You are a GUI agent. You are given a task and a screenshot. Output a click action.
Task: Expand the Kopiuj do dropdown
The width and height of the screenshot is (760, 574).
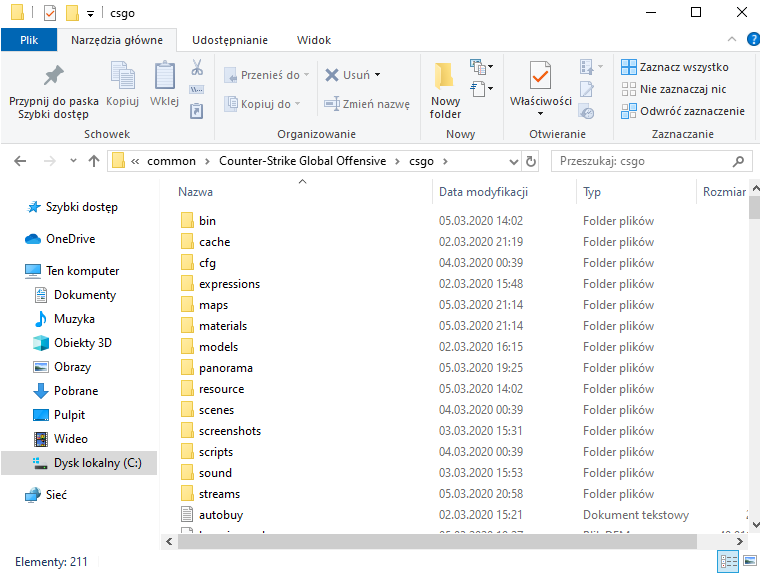pyautogui.click(x=297, y=104)
